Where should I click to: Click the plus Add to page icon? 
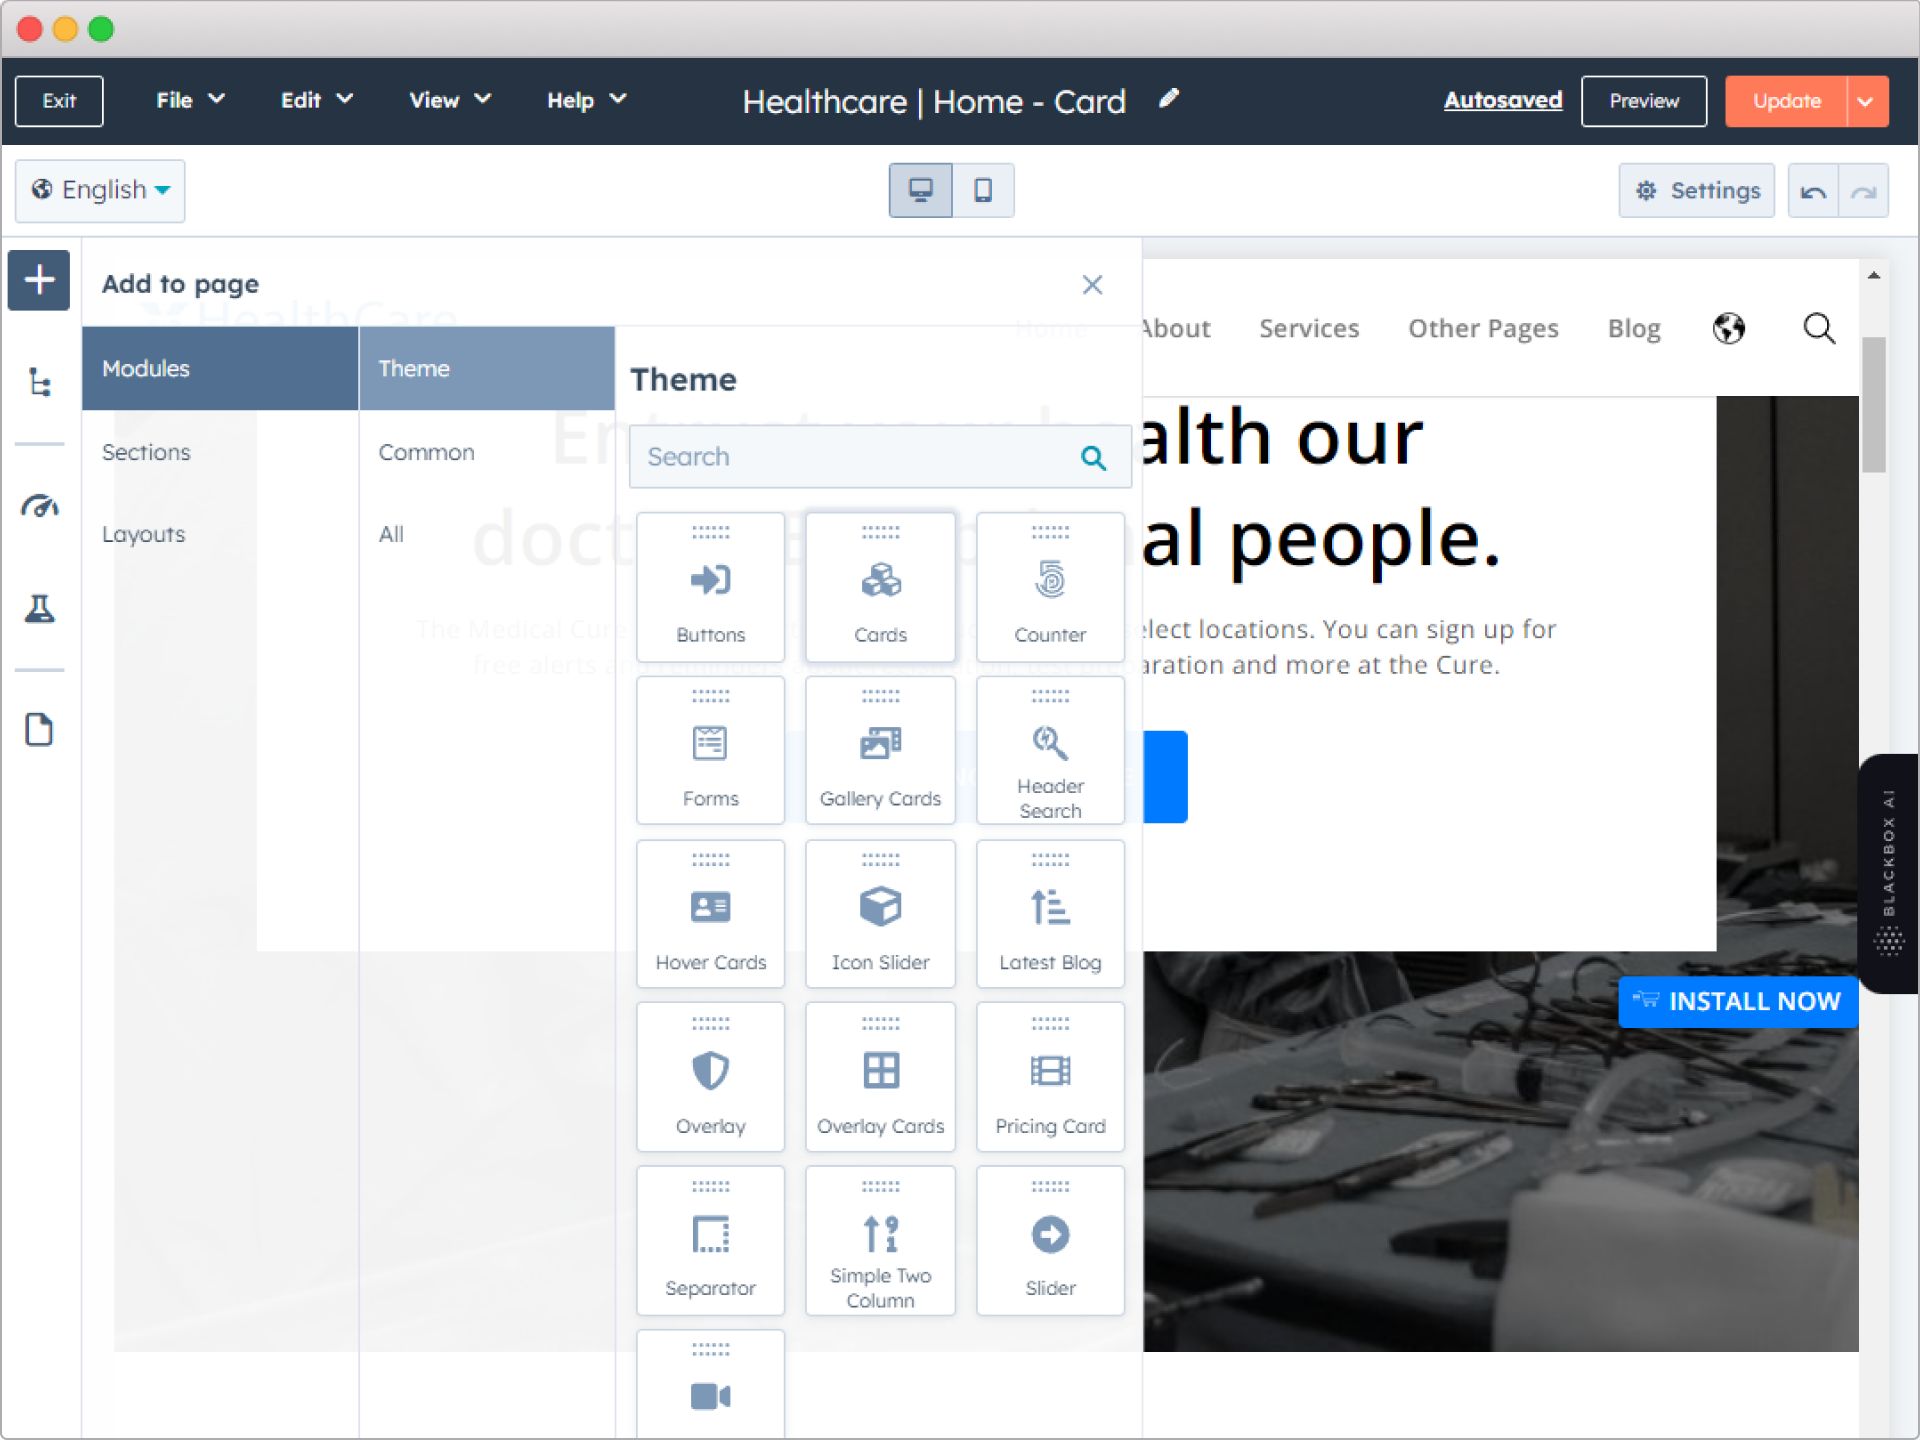pyautogui.click(x=39, y=280)
